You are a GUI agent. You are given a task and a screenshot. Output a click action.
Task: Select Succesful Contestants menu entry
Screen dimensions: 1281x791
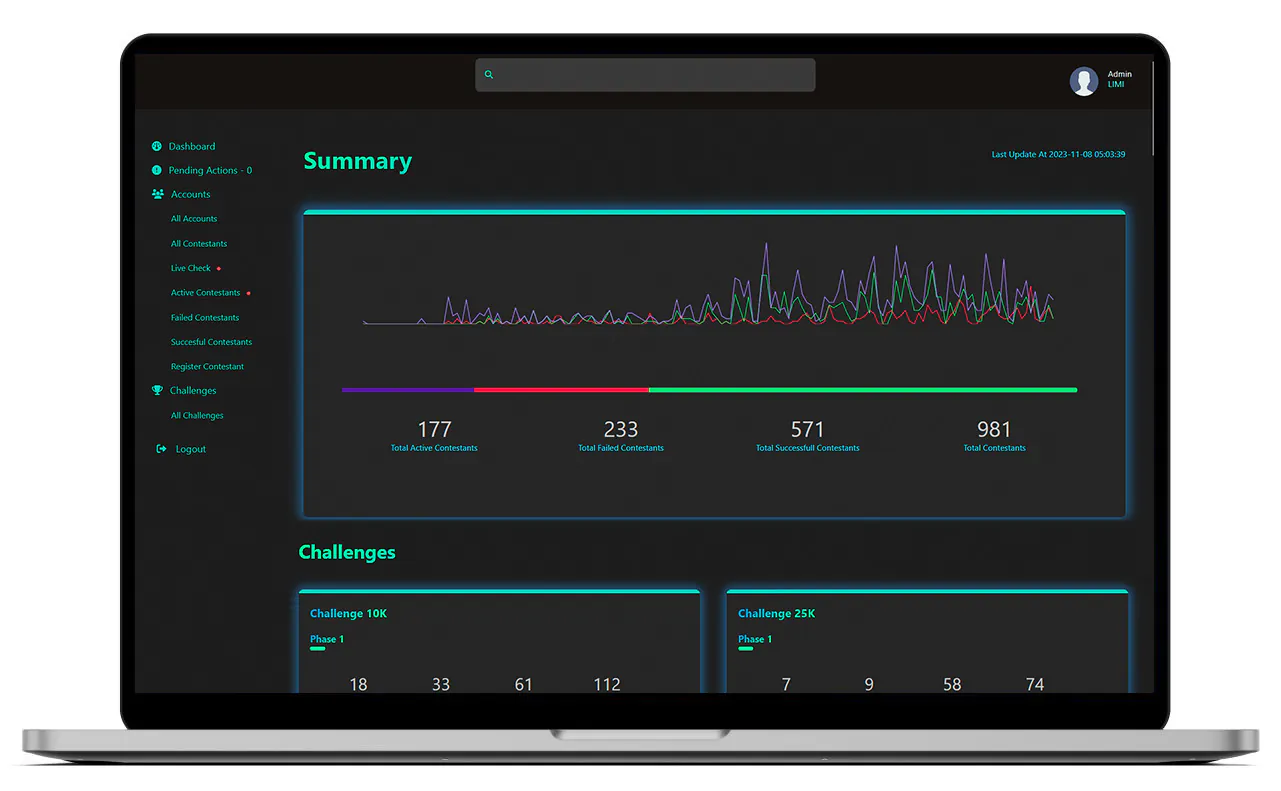coord(211,342)
